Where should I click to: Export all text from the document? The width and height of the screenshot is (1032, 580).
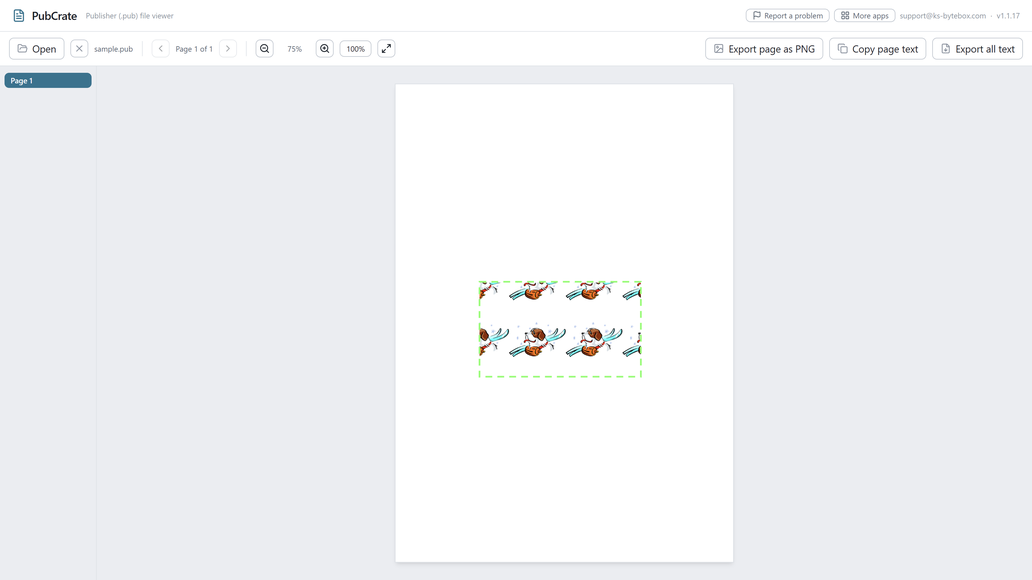point(977,49)
